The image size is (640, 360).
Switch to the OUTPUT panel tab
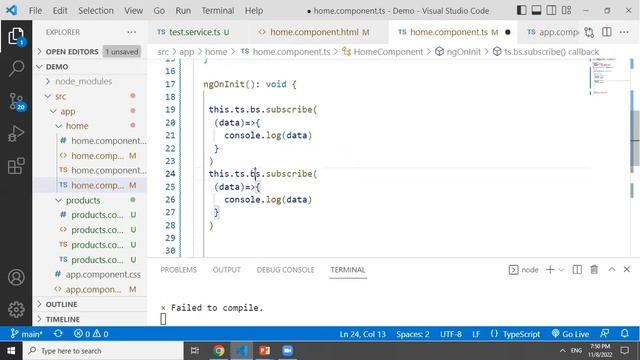[x=227, y=270]
